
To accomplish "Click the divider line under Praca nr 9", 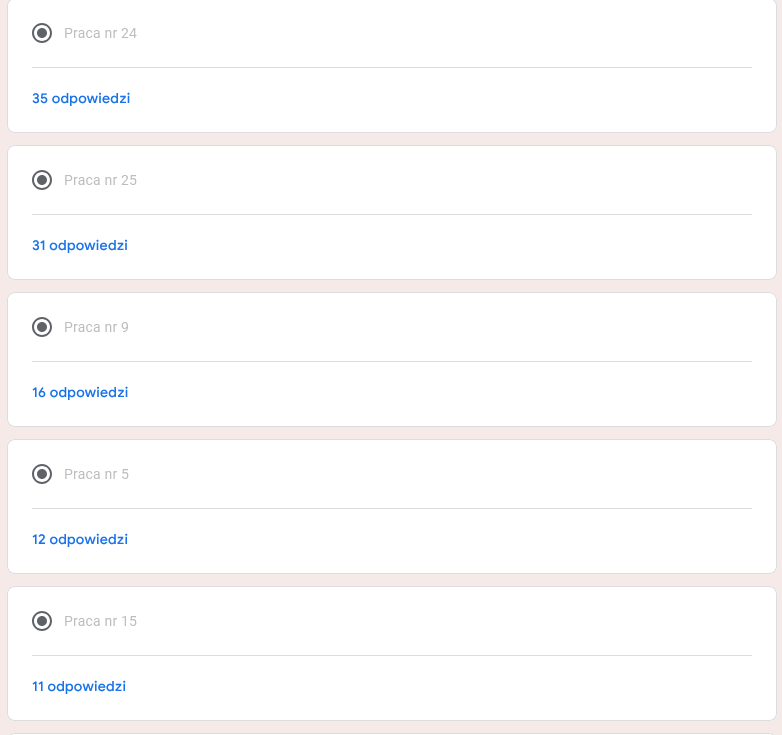I will (392, 361).
